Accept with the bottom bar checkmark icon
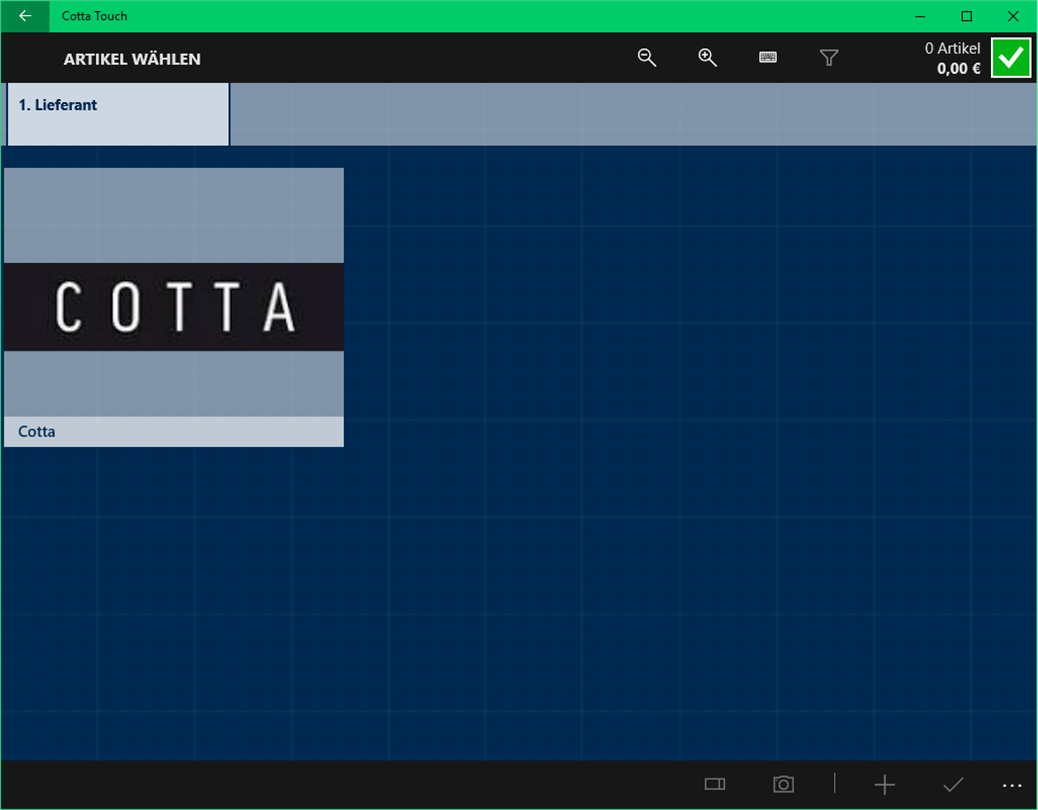The width and height of the screenshot is (1038, 810). [x=953, y=785]
